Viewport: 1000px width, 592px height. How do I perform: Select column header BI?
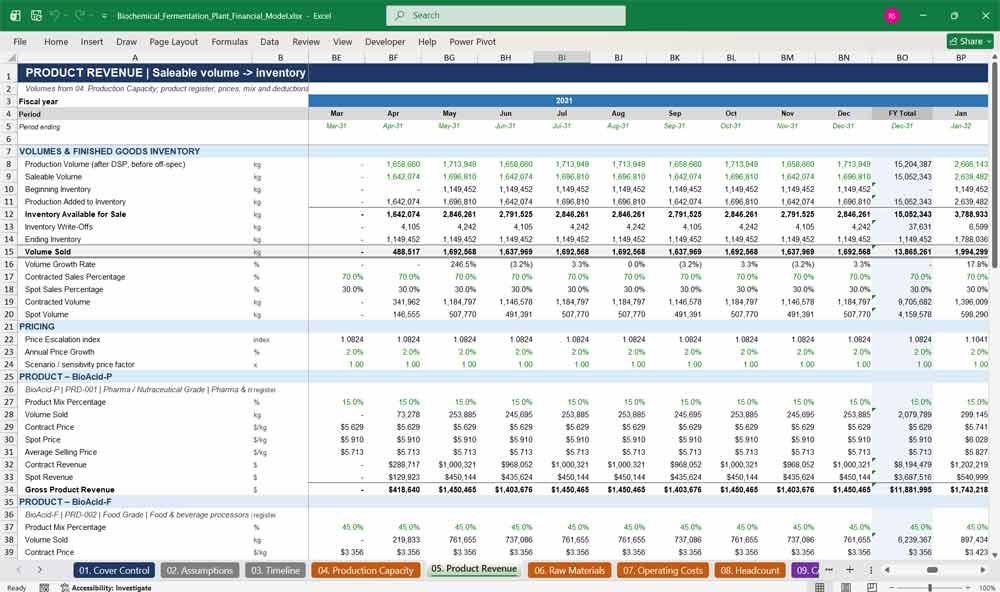pos(562,58)
